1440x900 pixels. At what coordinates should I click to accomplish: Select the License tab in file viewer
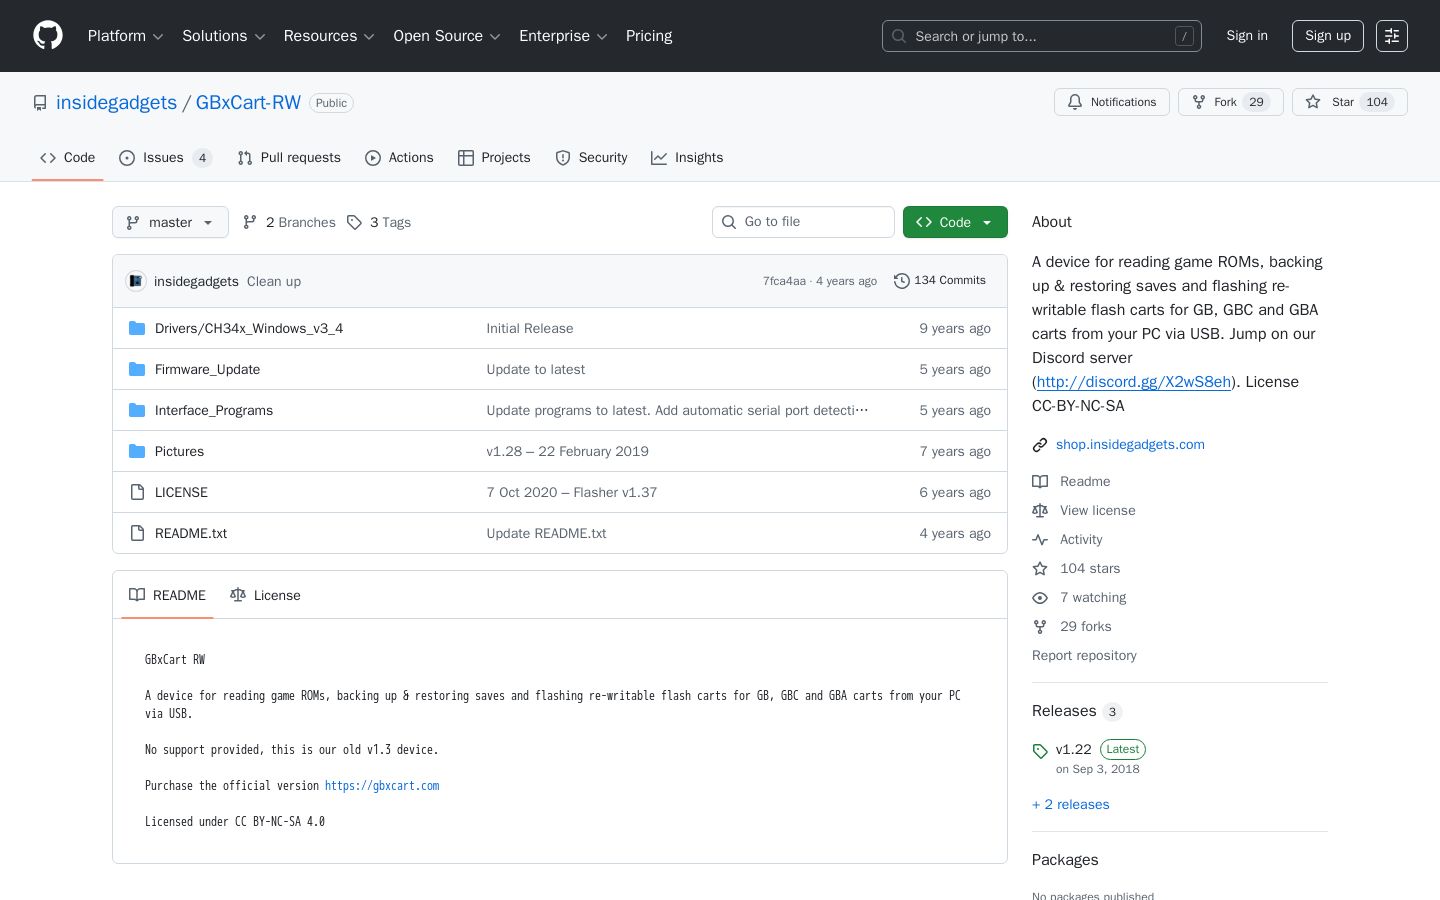tap(265, 595)
